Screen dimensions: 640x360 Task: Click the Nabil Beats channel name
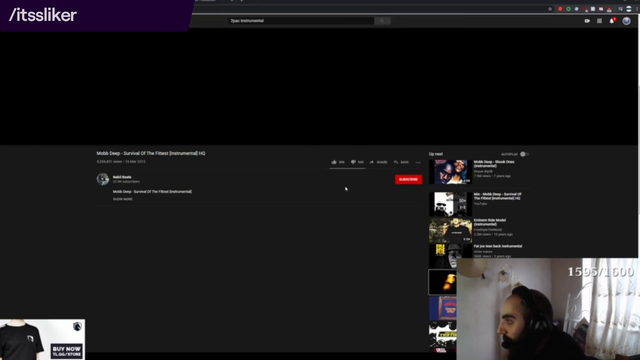(x=122, y=177)
